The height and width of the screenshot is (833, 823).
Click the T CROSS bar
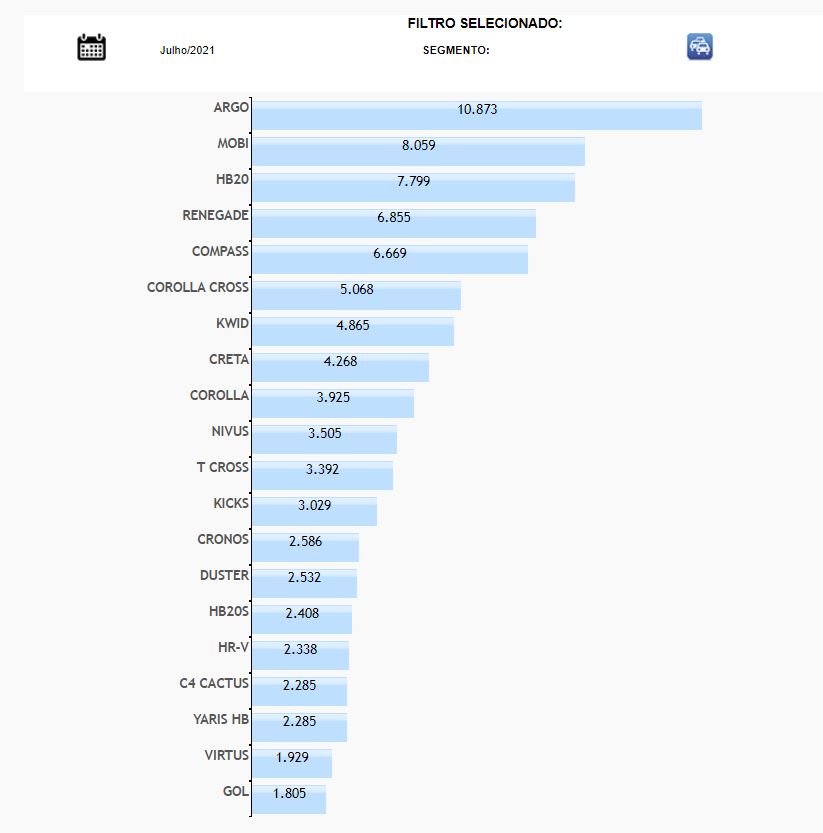pyautogui.click(x=322, y=475)
